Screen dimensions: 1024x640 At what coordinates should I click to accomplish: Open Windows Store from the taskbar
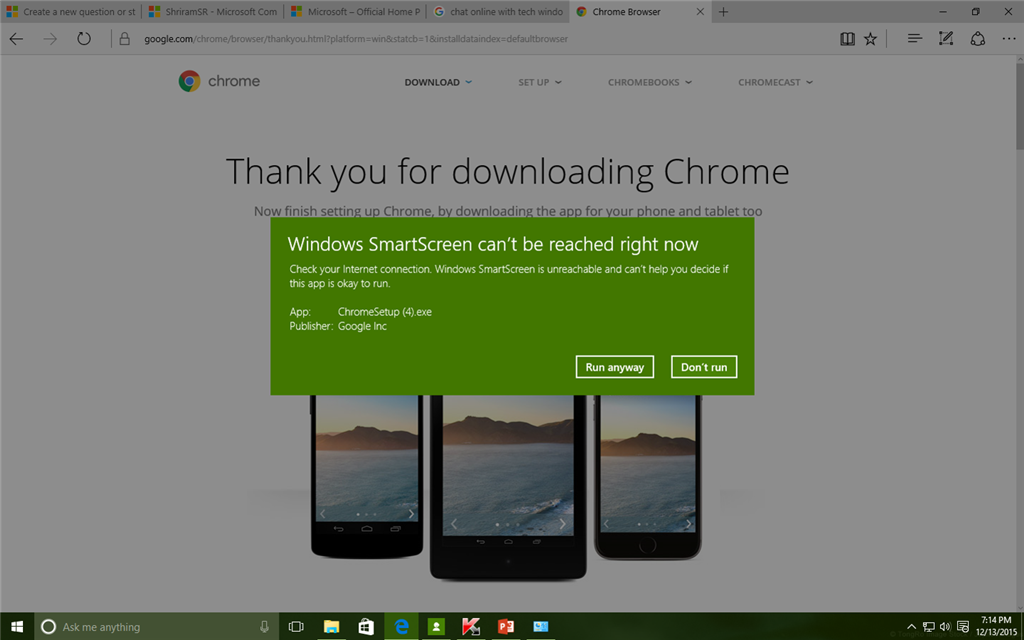pyautogui.click(x=366, y=627)
